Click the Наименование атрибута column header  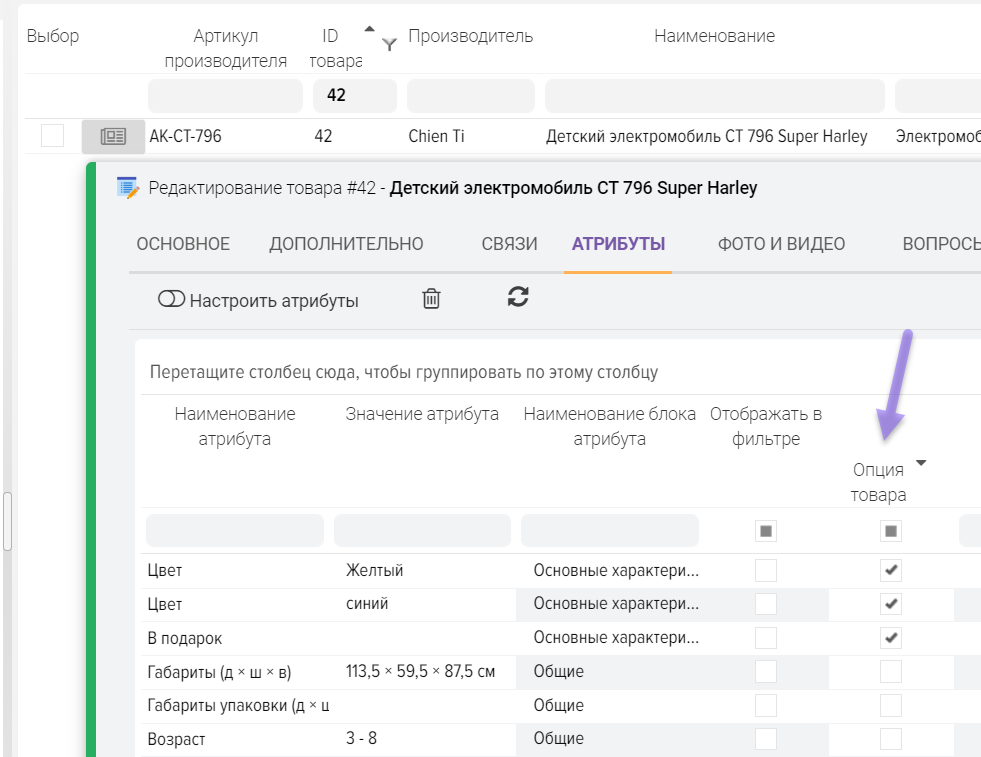(x=235, y=426)
